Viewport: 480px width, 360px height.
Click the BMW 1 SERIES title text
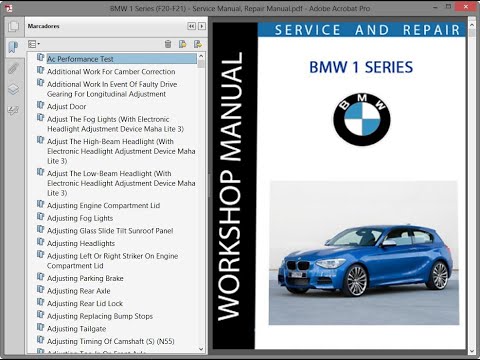tap(361, 67)
